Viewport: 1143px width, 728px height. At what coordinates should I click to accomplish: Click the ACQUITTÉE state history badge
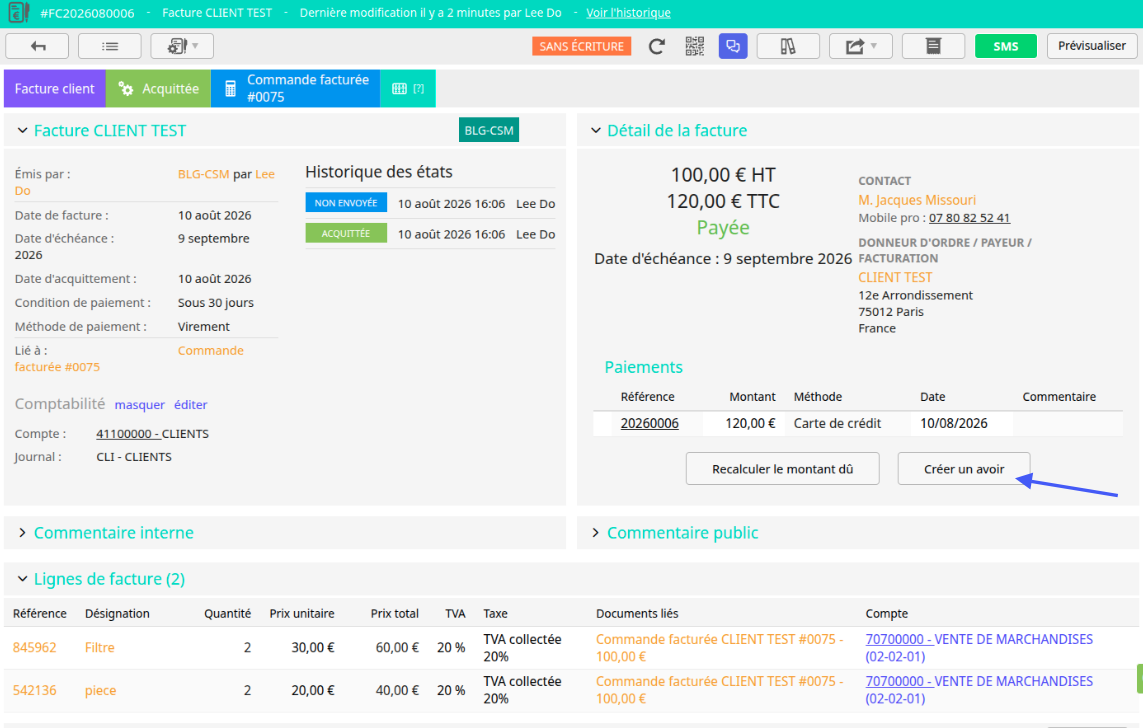(x=346, y=234)
